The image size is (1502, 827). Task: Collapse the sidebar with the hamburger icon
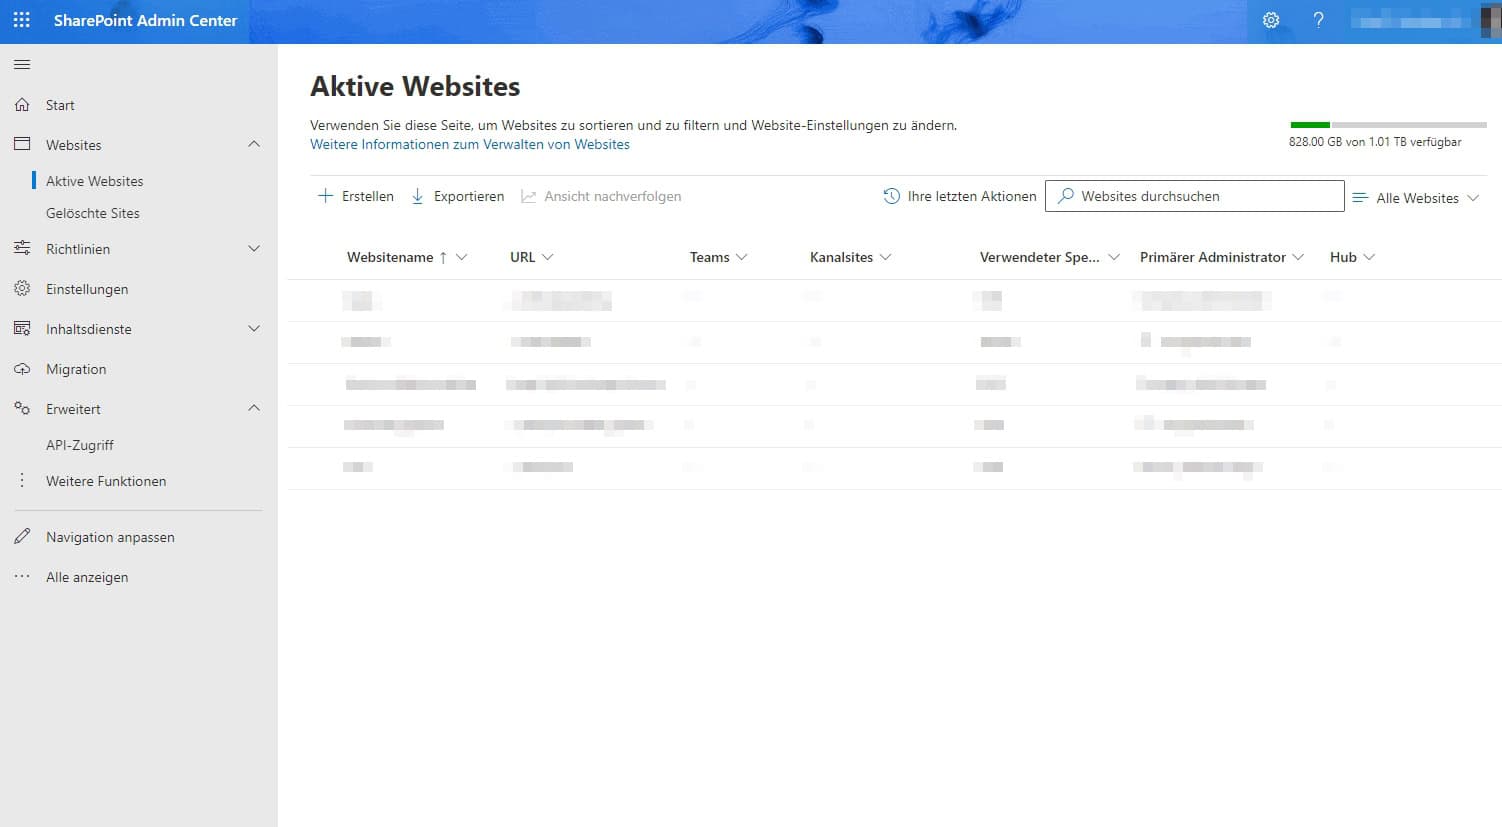21,63
